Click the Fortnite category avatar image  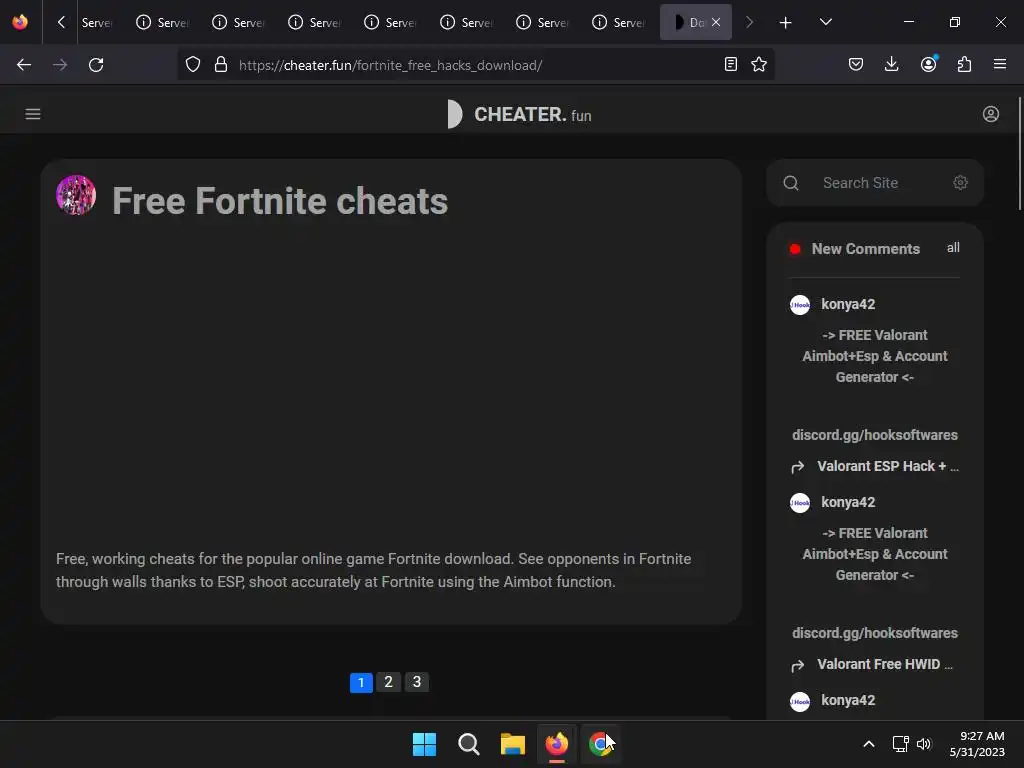point(76,195)
